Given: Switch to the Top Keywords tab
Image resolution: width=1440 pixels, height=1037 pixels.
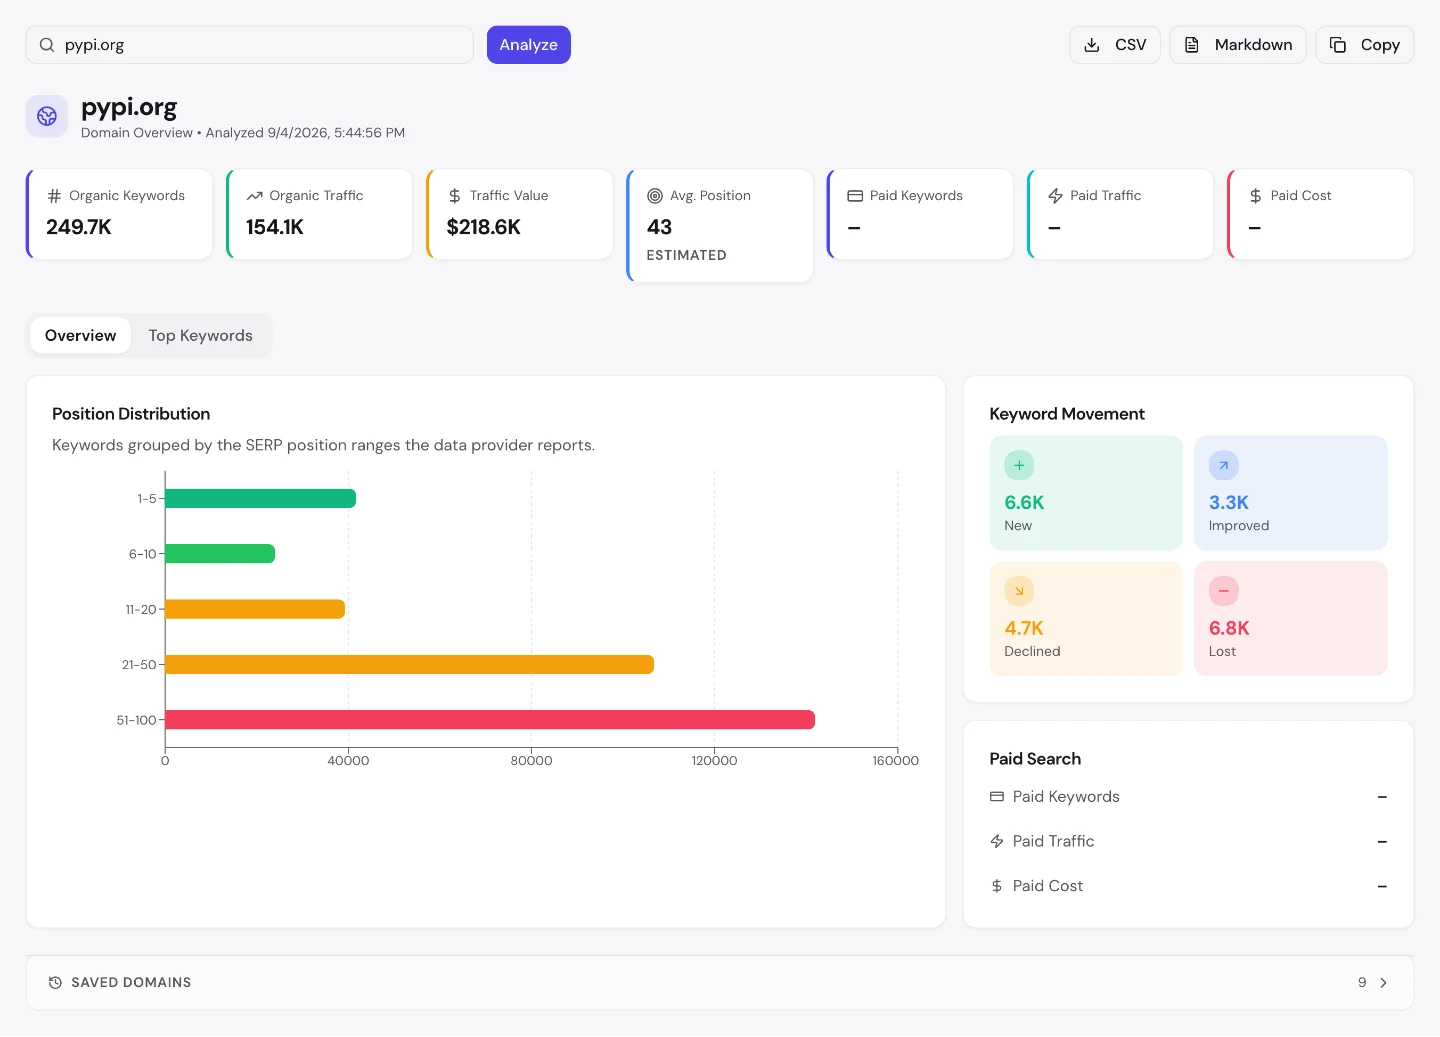Looking at the screenshot, I should pyautogui.click(x=201, y=336).
